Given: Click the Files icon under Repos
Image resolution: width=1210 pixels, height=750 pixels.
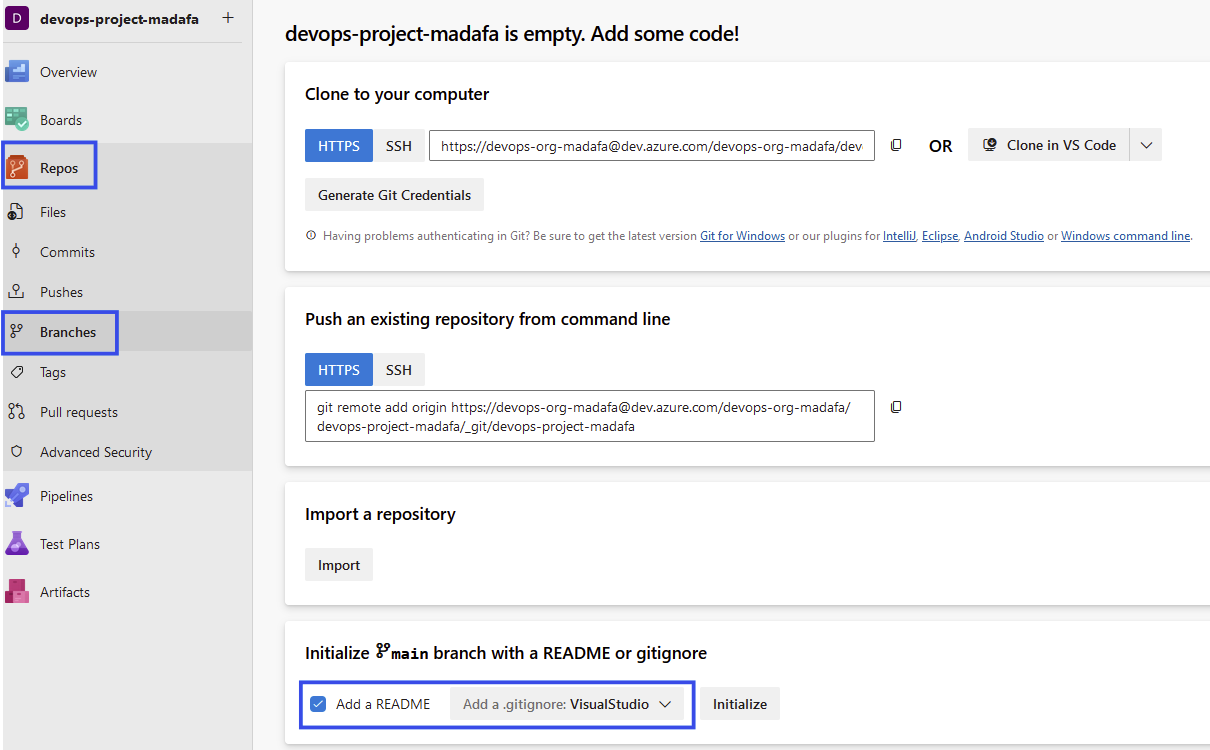Looking at the screenshot, I should coord(16,212).
